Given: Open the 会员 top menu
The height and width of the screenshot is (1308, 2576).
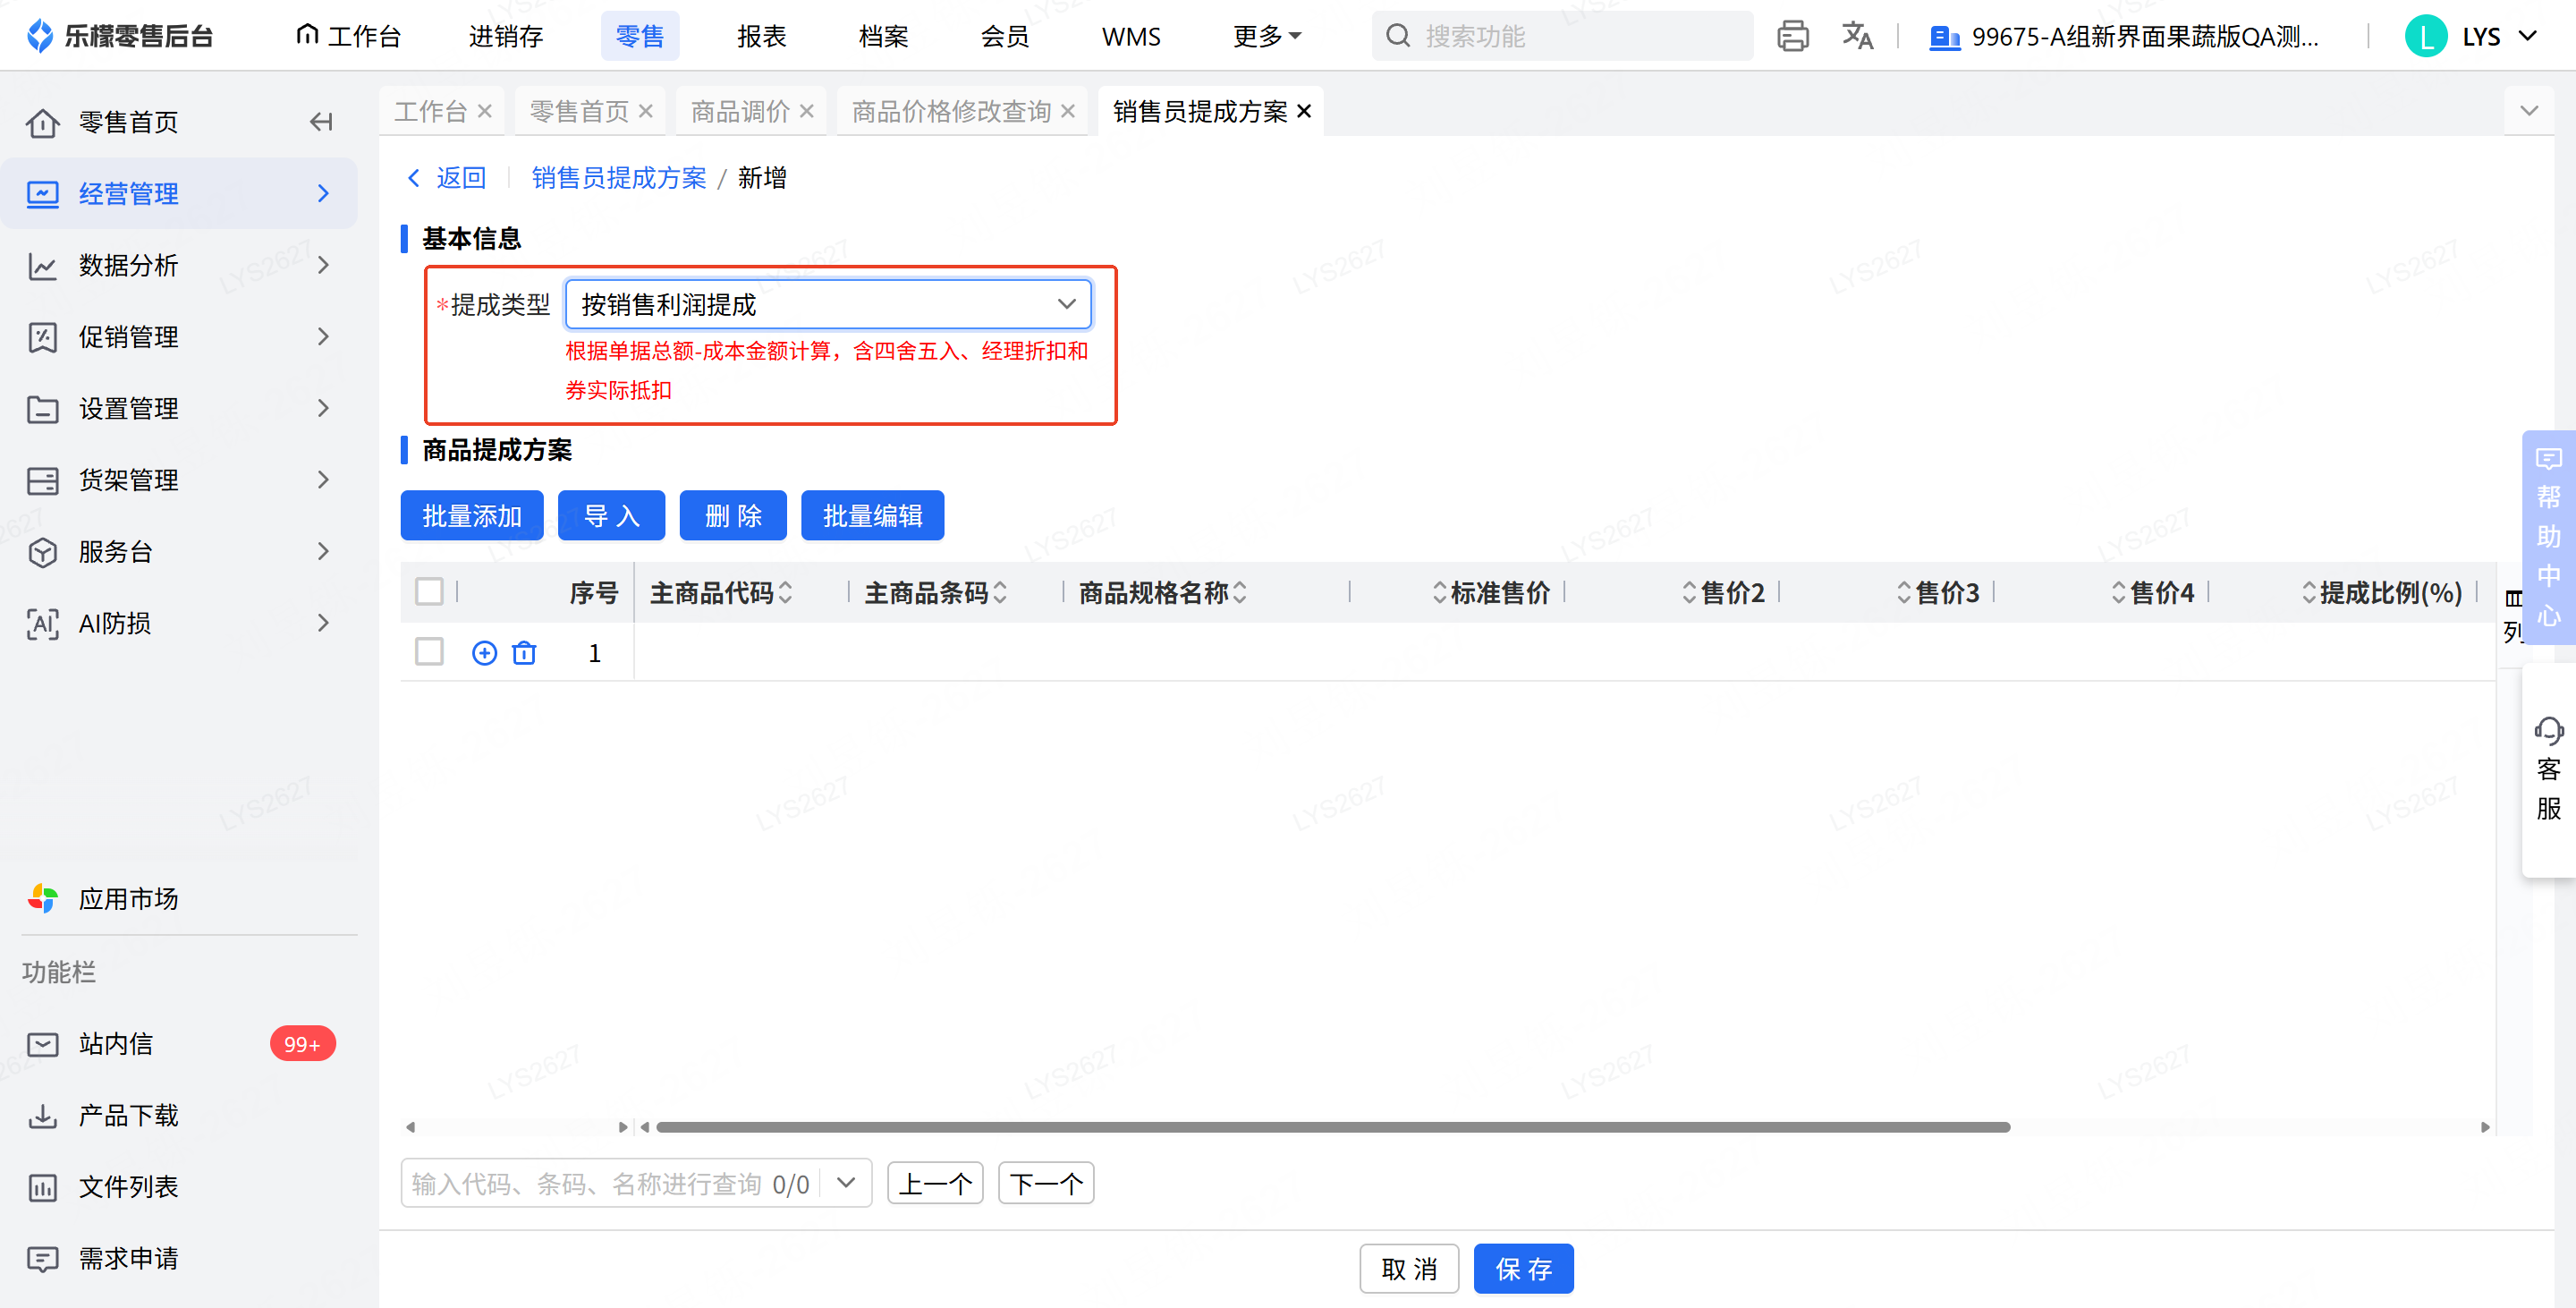Looking at the screenshot, I should tap(1005, 36).
